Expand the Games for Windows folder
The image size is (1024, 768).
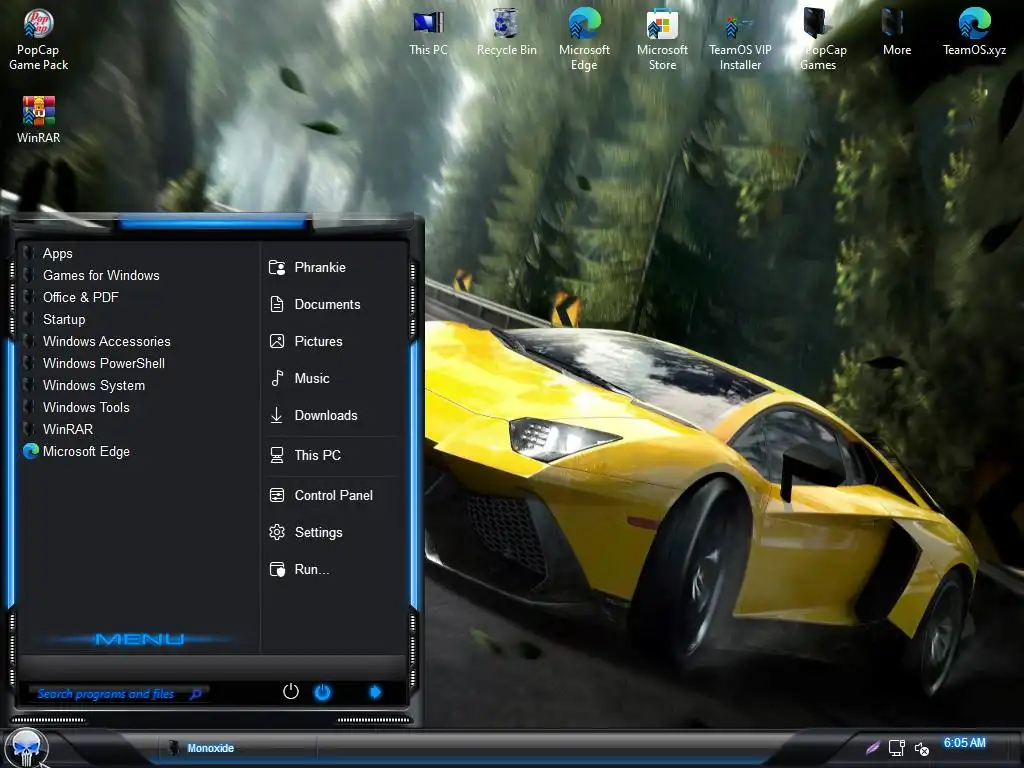(x=91, y=276)
